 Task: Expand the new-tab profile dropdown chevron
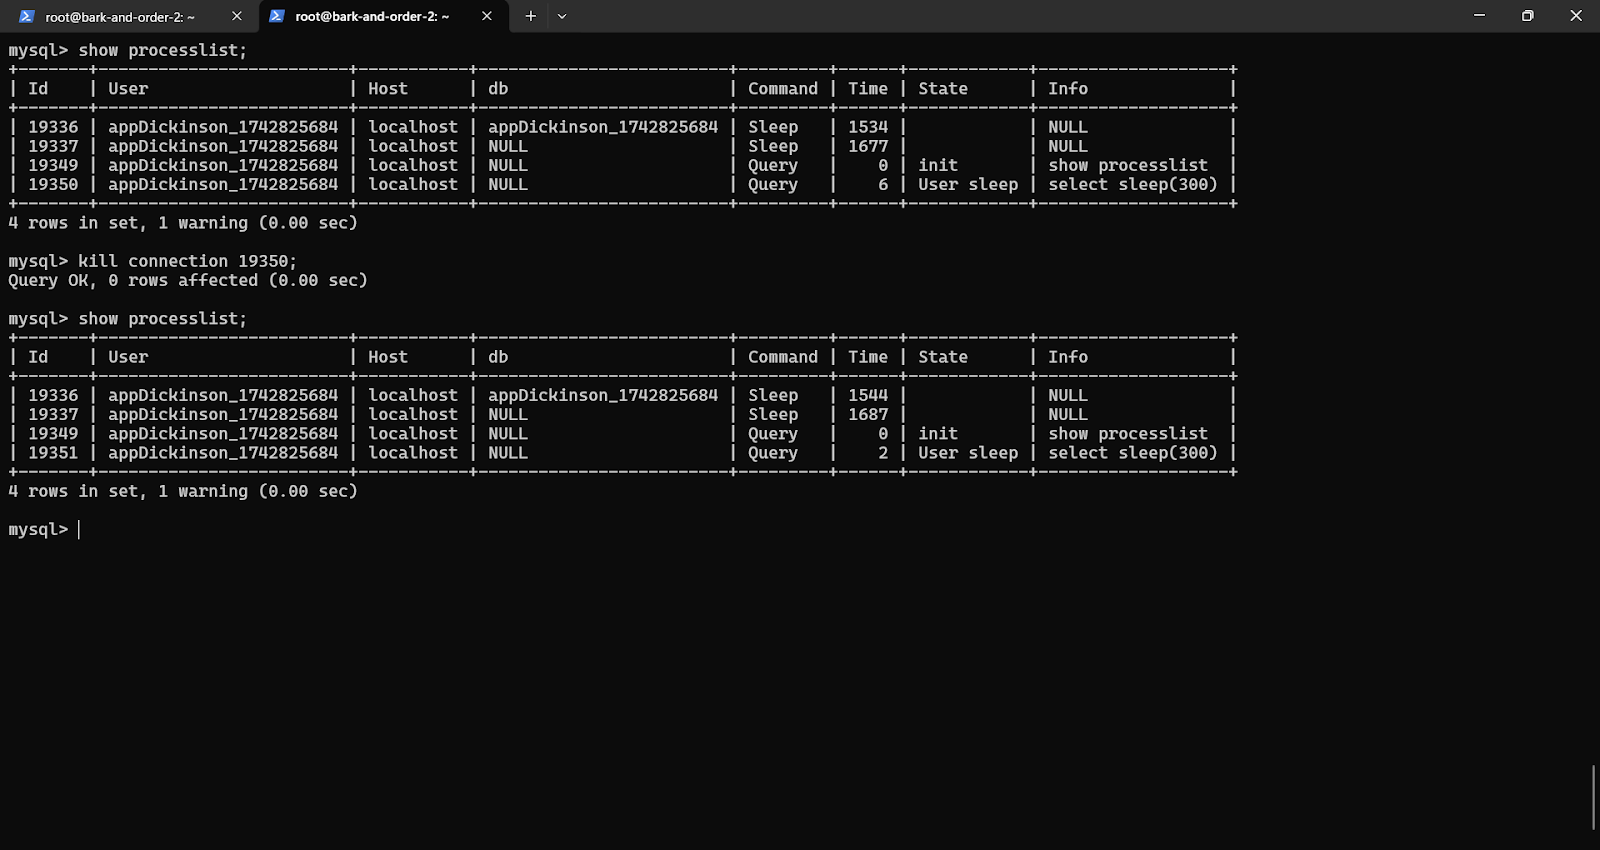pyautogui.click(x=562, y=16)
